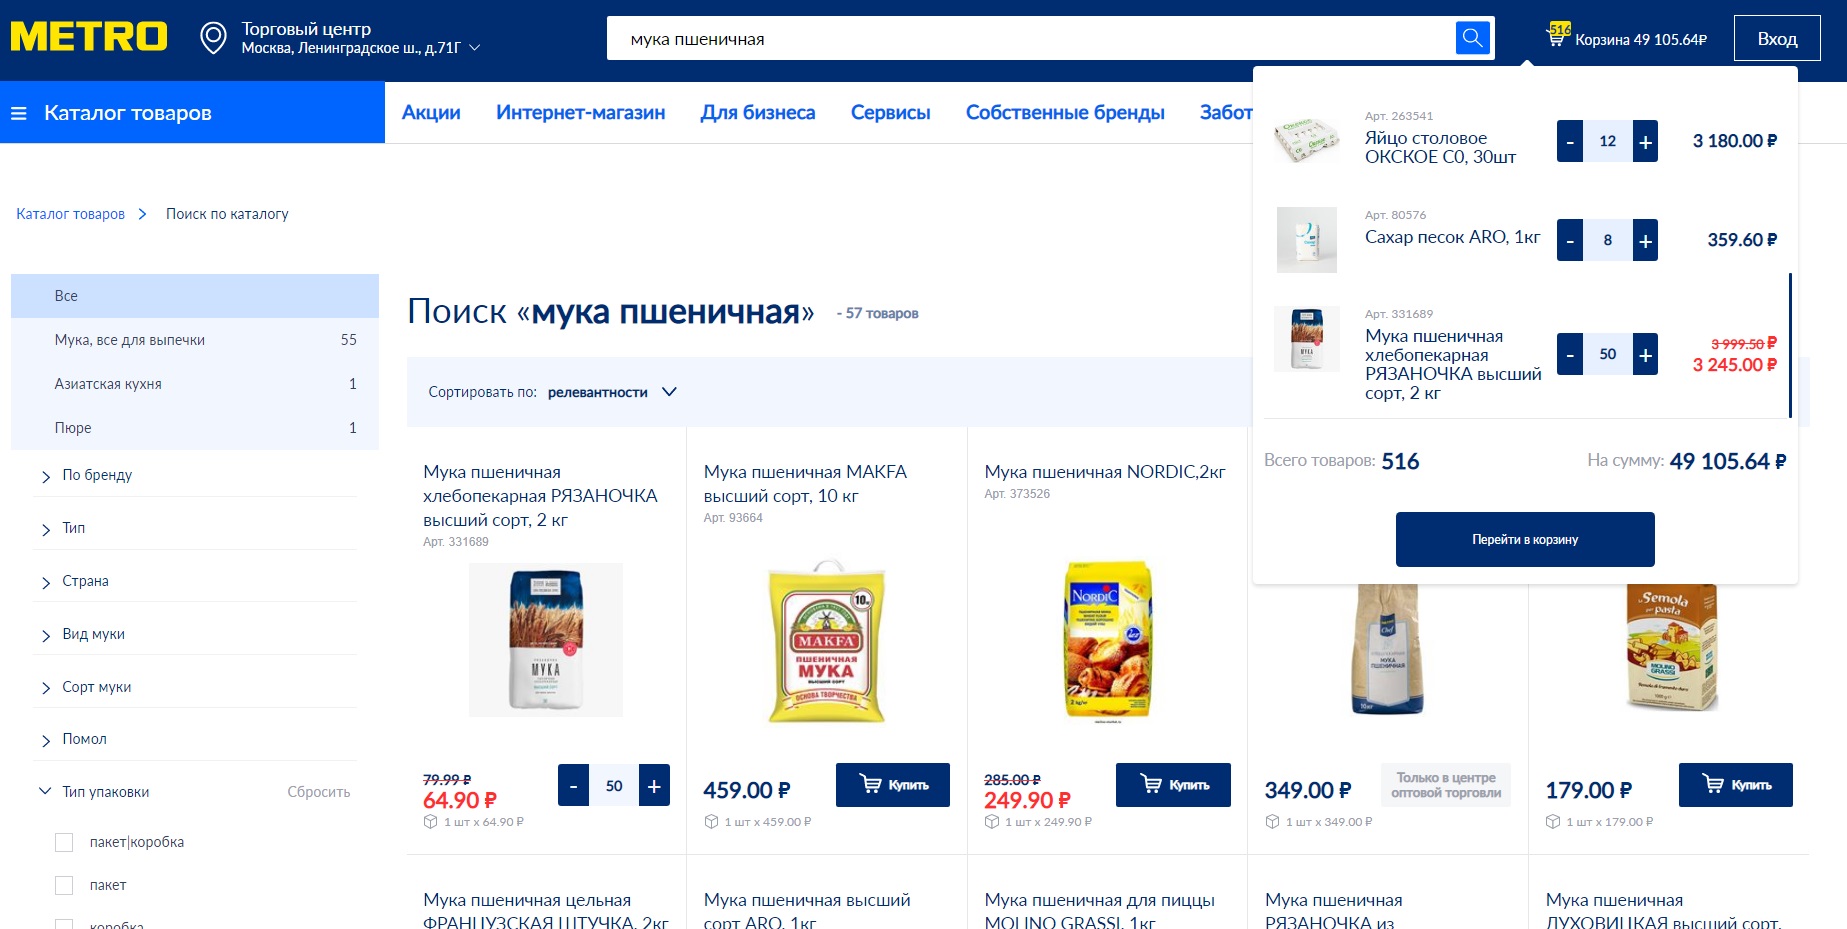Image resolution: width=1847 pixels, height=929 pixels.
Task: Click Перейти в корзину button
Action: [x=1525, y=540]
